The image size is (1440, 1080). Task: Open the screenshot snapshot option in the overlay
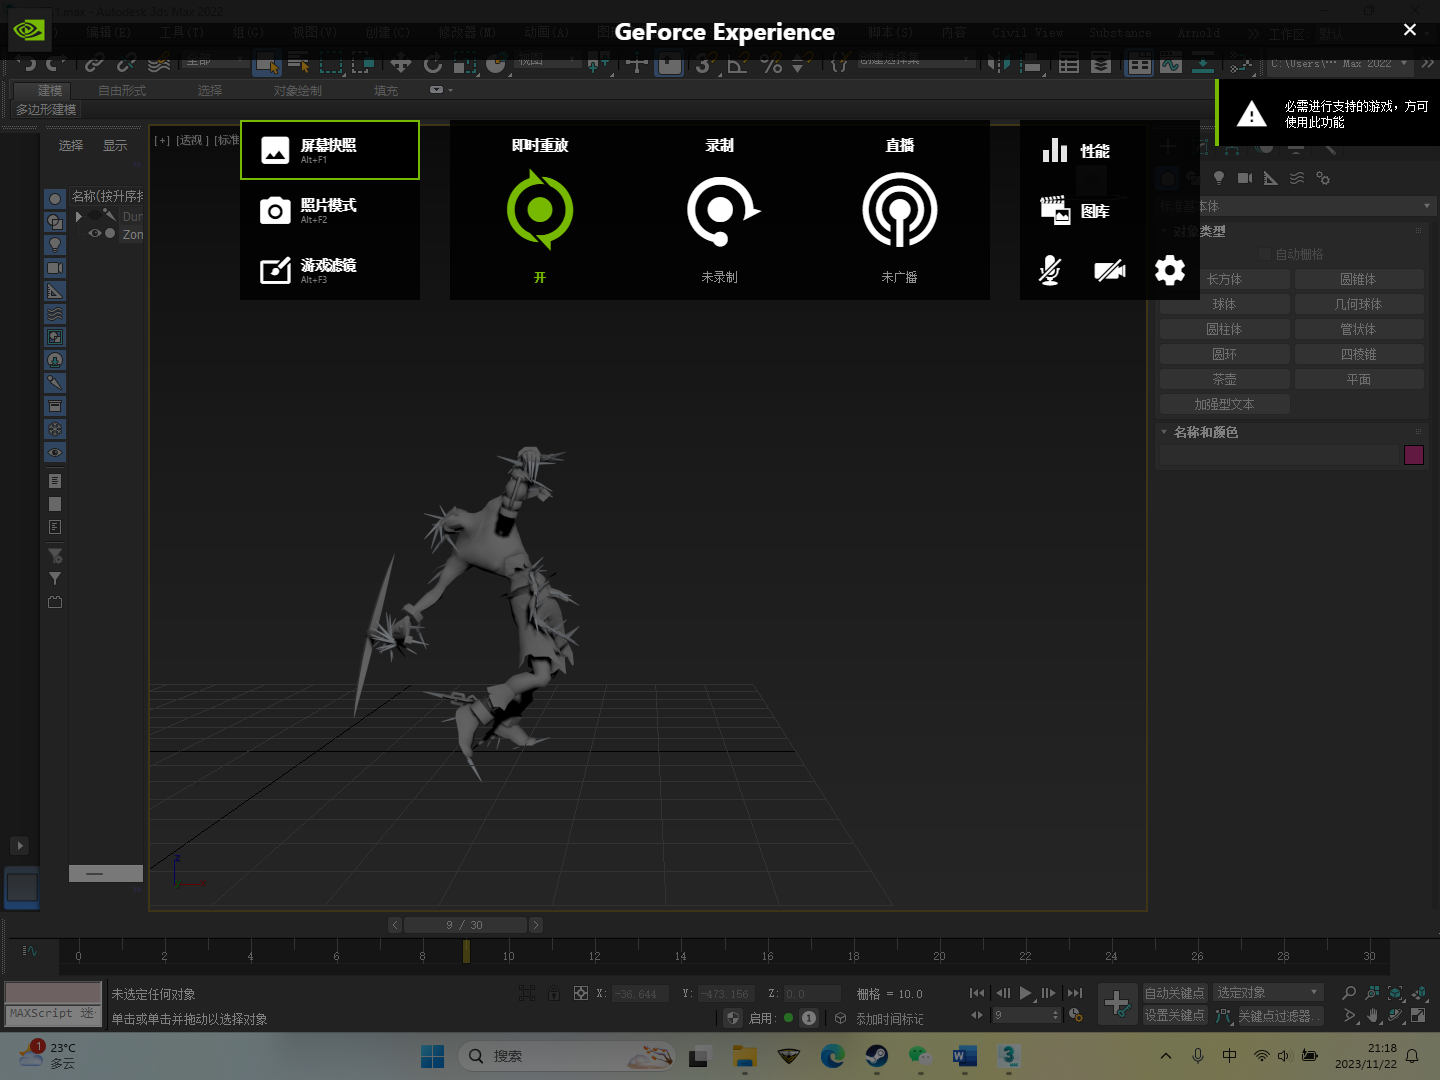click(329, 150)
